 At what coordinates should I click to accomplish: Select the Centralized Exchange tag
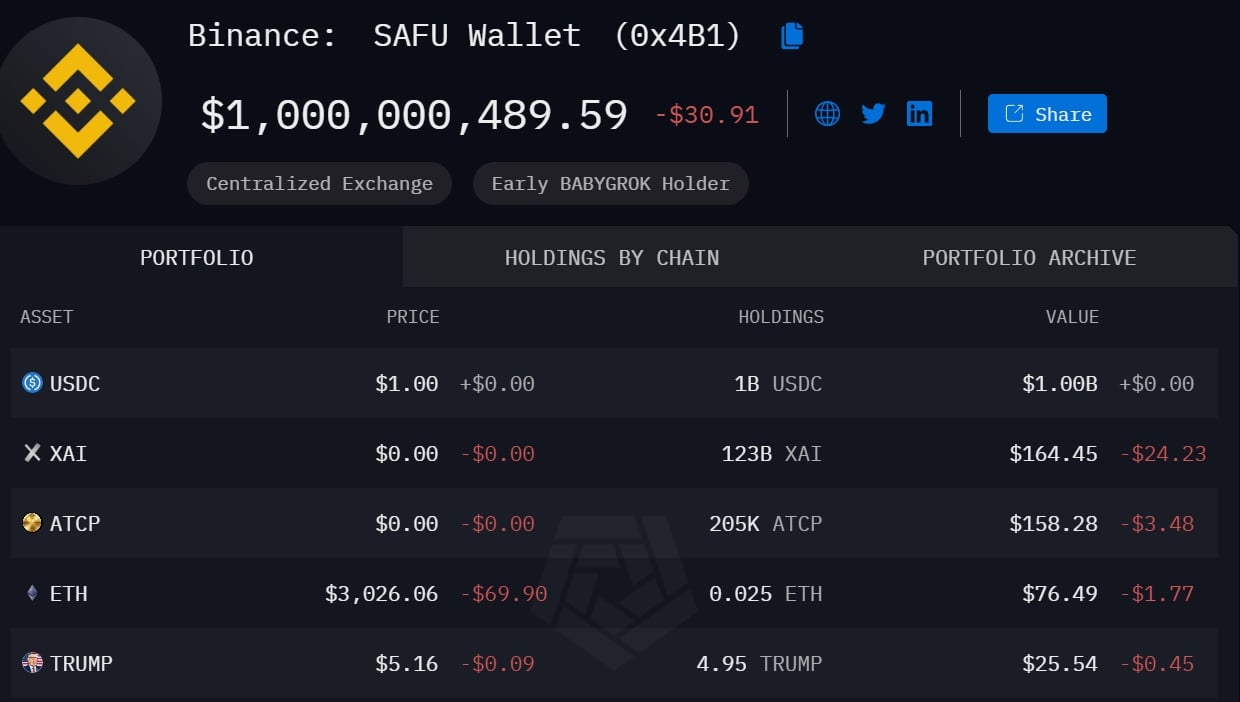[x=319, y=184]
